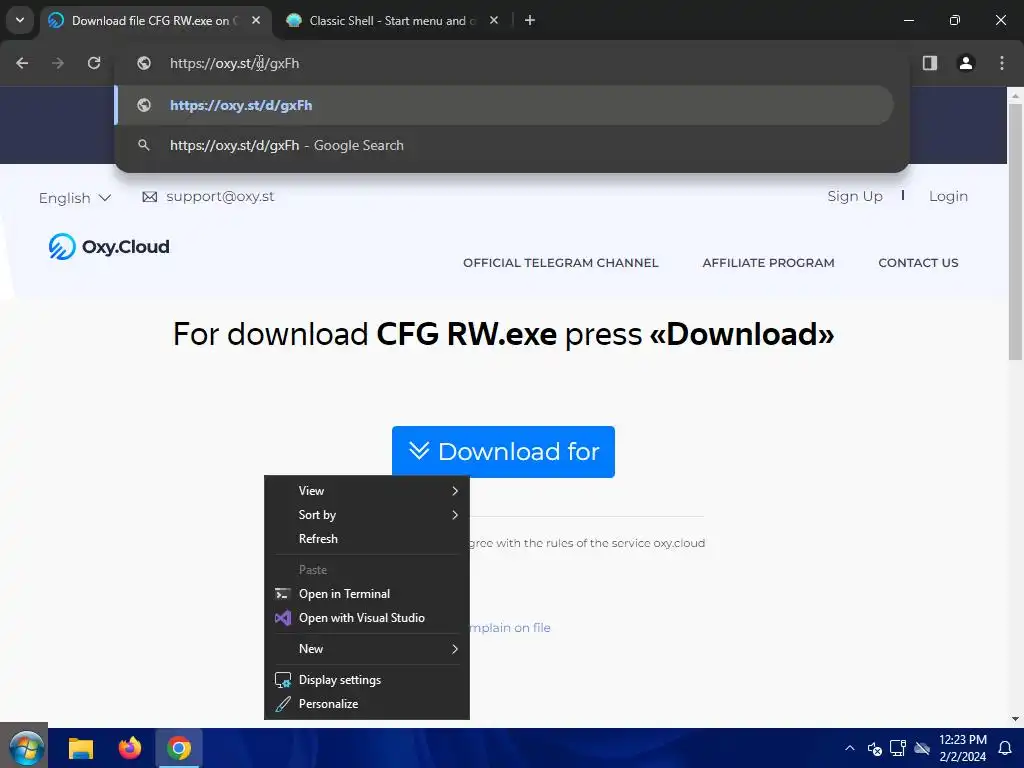Open the Windows Start button
The image size is (1024, 768).
(24, 748)
